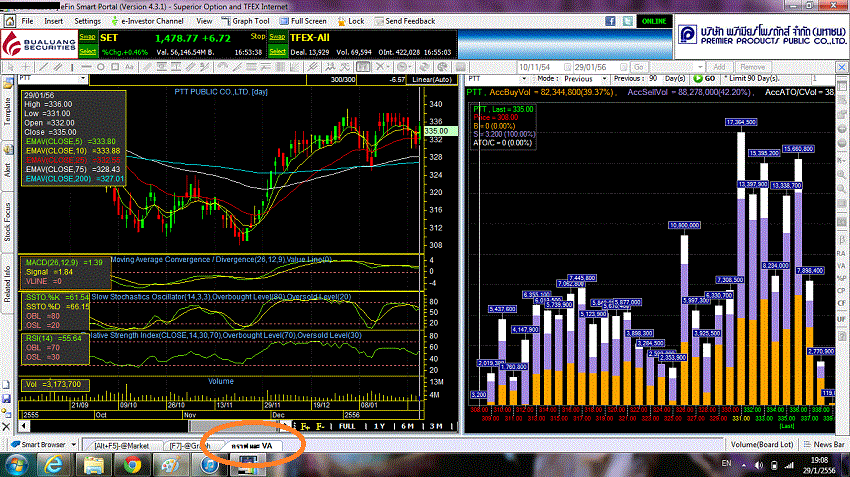Select the crosshair cursor tool

[x=26, y=67]
